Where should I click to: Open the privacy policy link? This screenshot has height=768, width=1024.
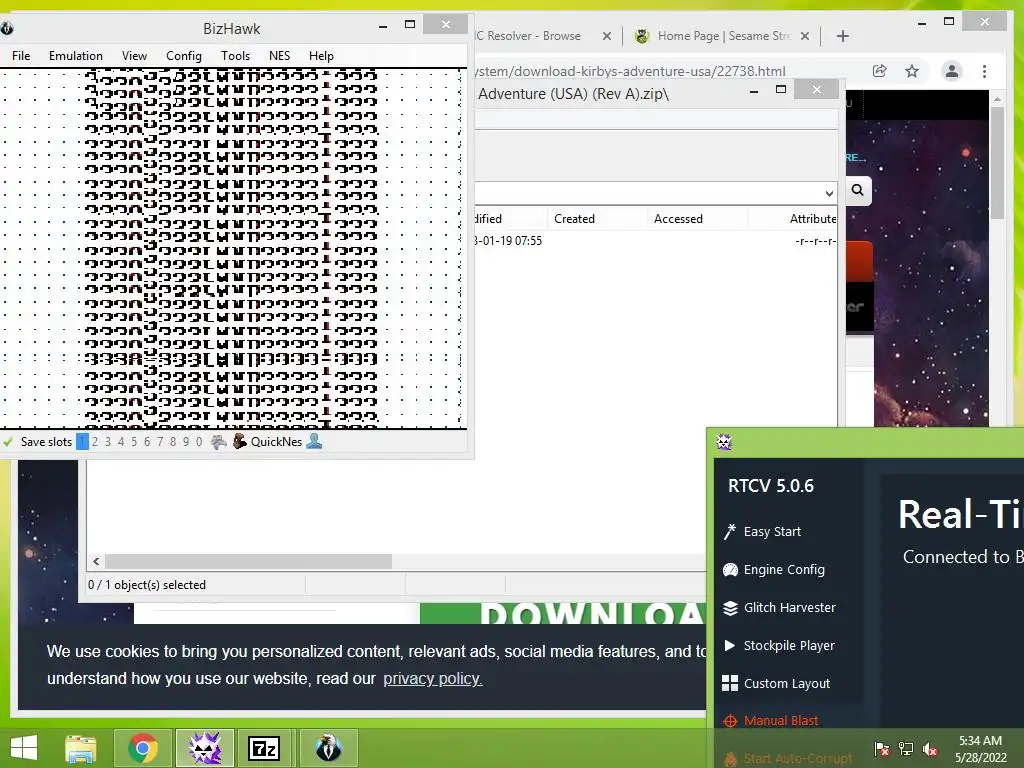coord(432,679)
